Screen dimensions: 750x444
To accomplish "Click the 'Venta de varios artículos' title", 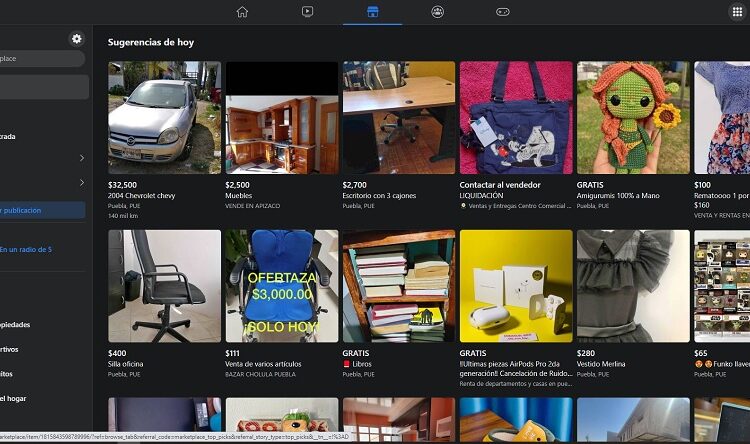I will click(x=263, y=364).
